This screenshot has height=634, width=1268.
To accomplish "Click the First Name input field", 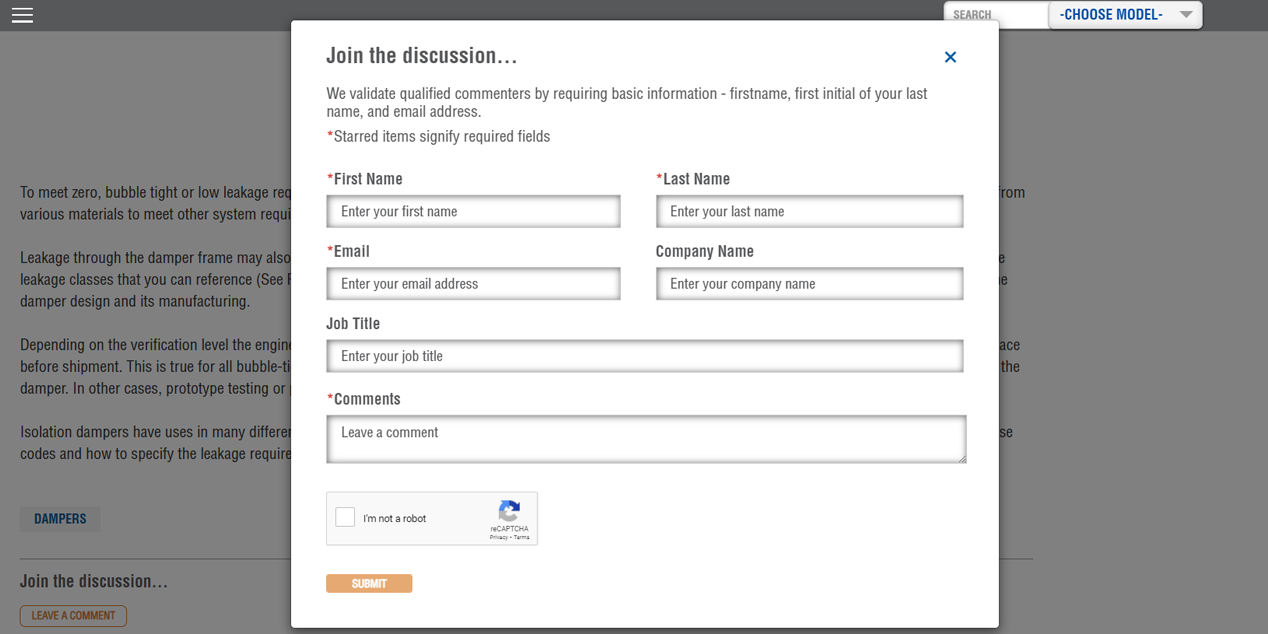I will (473, 212).
